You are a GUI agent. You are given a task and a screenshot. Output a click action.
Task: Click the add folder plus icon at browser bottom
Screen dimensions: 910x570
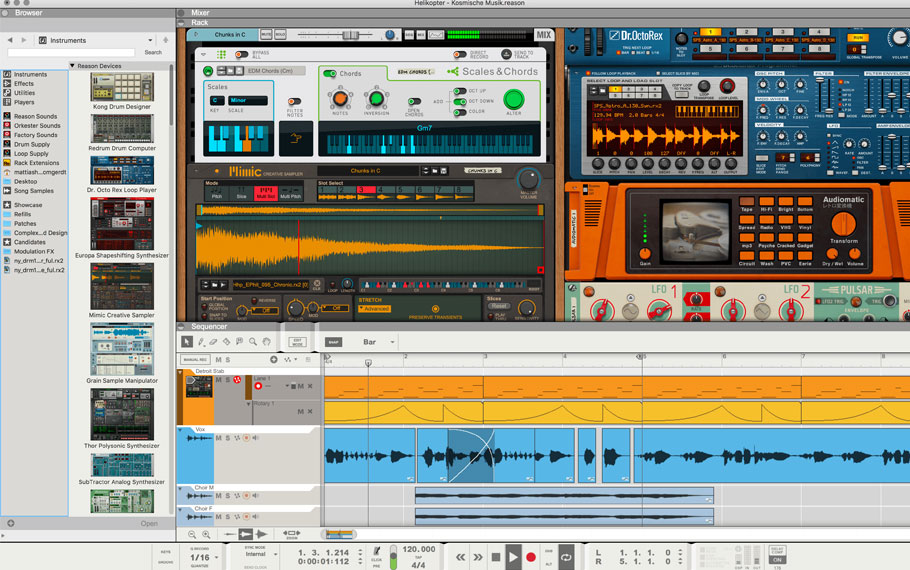pos(10,523)
